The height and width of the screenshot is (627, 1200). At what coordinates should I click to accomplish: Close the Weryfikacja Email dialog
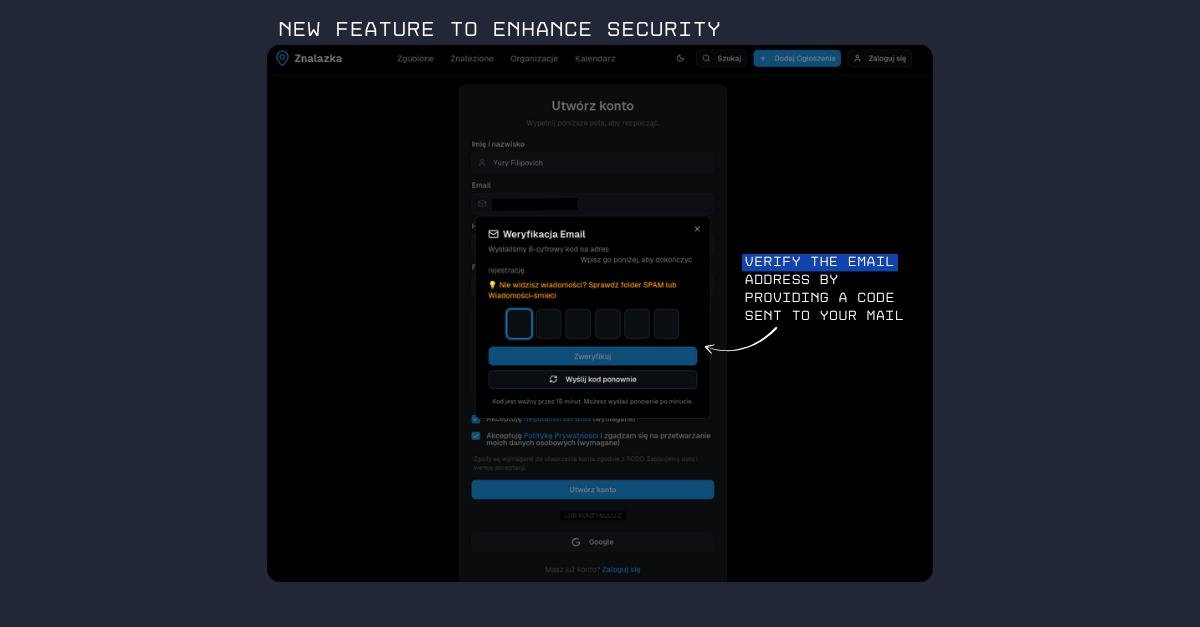[x=697, y=229]
